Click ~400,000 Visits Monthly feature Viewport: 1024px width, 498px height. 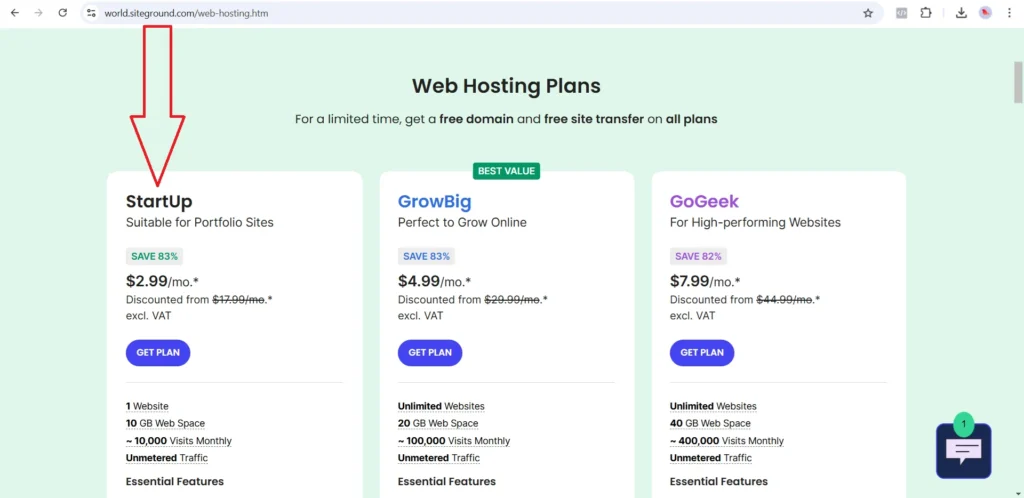pos(727,441)
